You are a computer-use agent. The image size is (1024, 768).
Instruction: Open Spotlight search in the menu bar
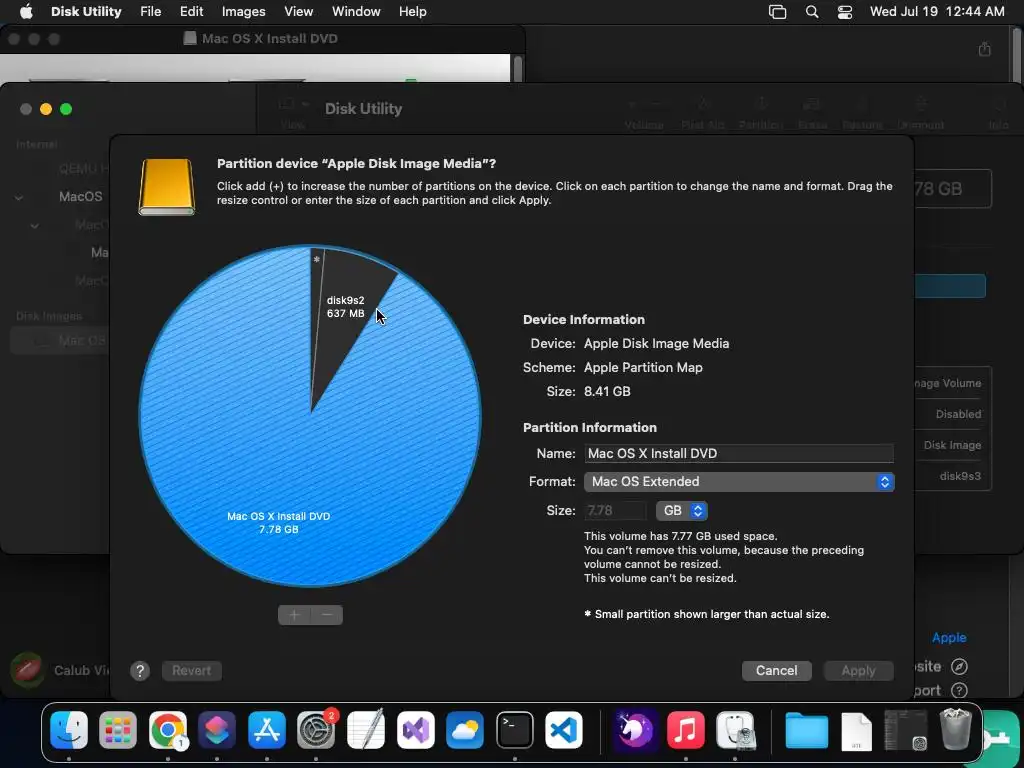812,12
